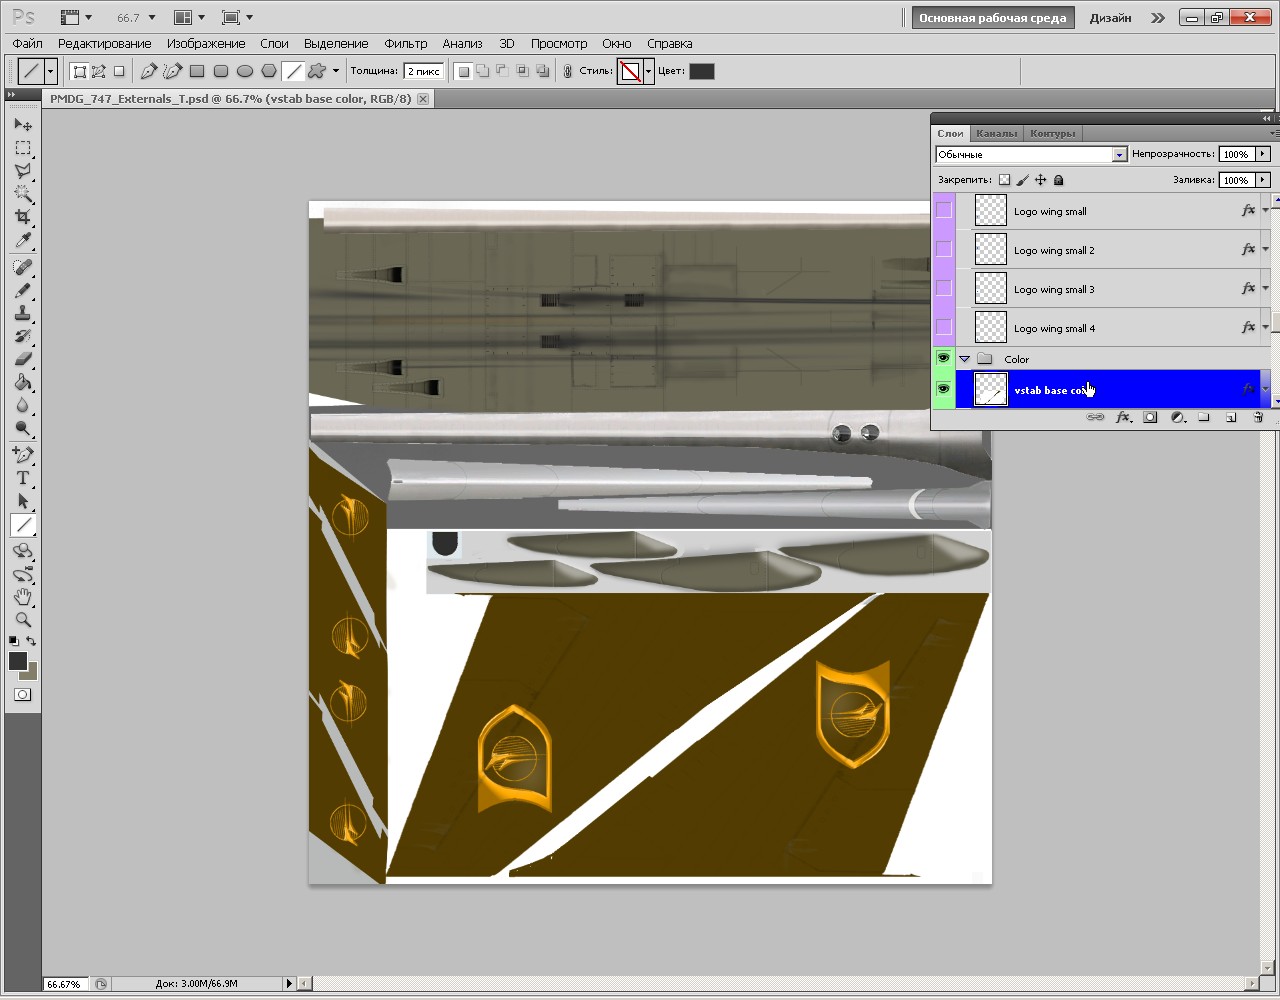Viewport: 1280px width, 1000px height.
Task: Show the Logo wing small 4 layer
Action: point(943,327)
